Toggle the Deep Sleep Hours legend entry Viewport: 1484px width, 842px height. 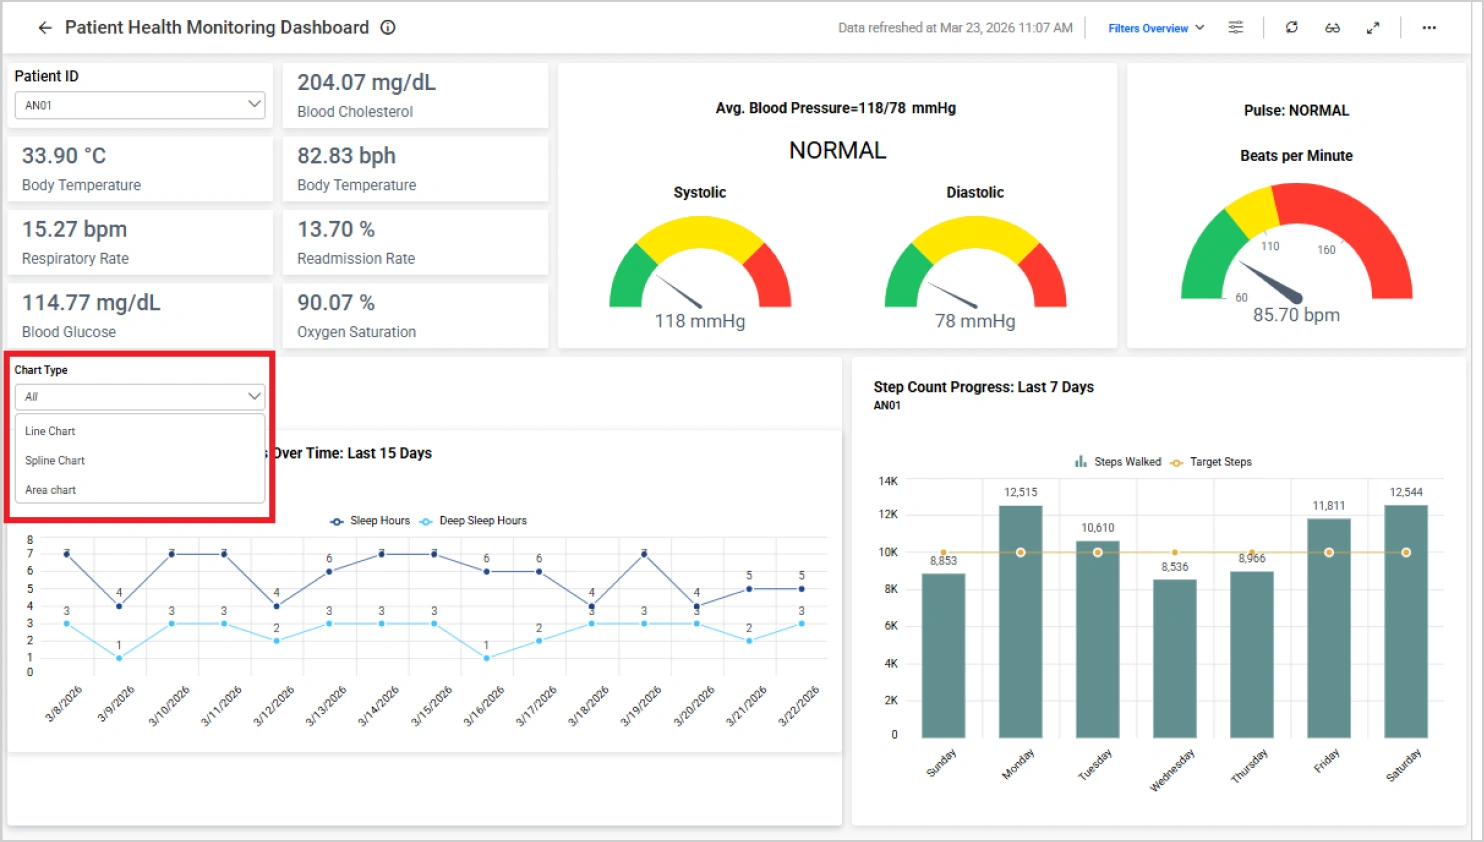(473, 521)
